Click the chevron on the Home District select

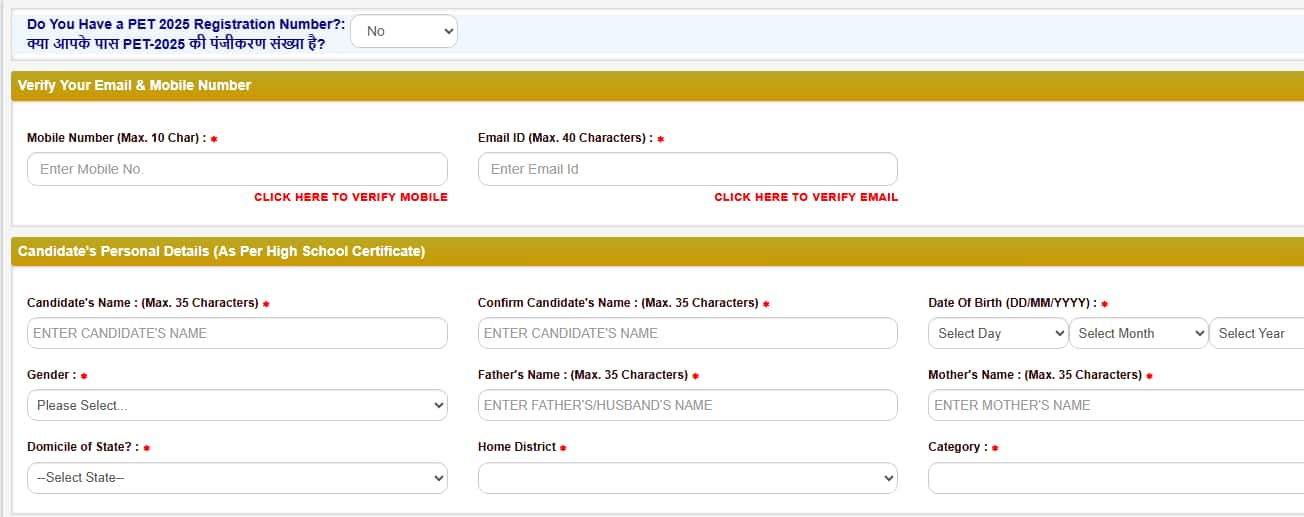click(889, 478)
